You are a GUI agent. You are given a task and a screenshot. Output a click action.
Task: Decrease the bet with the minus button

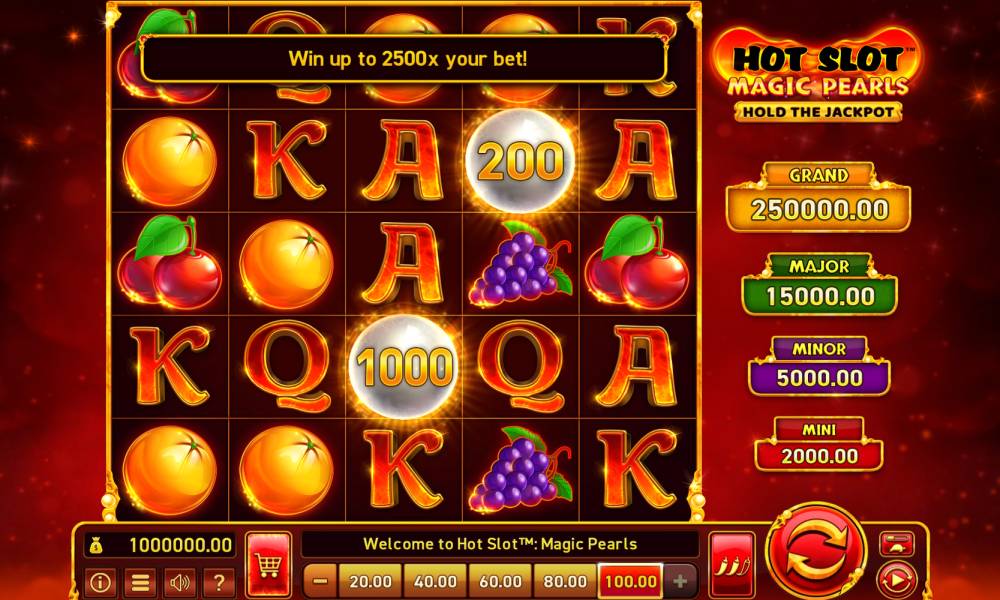point(321,581)
